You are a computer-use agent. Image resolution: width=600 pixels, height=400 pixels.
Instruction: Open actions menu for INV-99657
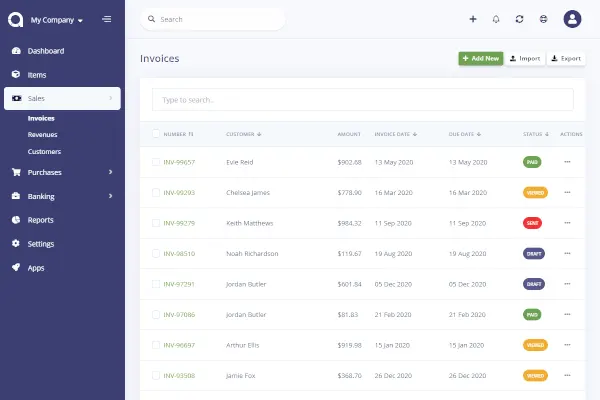coord(568,162)
